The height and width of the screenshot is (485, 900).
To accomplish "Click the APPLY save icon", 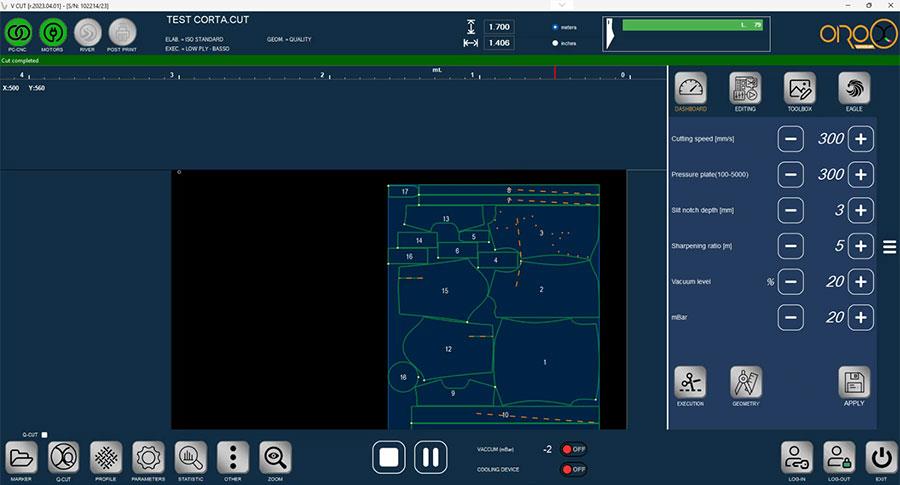I will click(854, 382).
